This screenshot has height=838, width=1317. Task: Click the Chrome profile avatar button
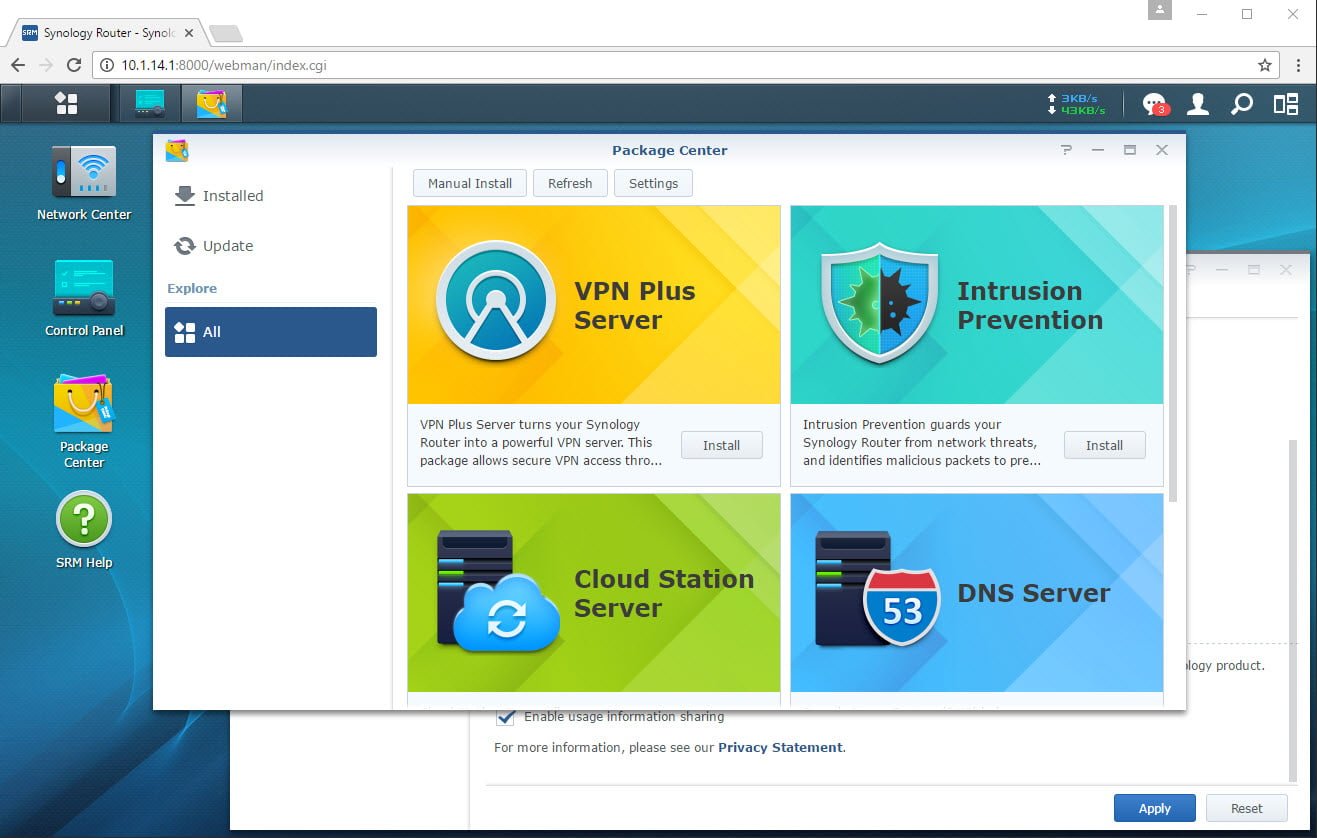[x=1160, y=10]
